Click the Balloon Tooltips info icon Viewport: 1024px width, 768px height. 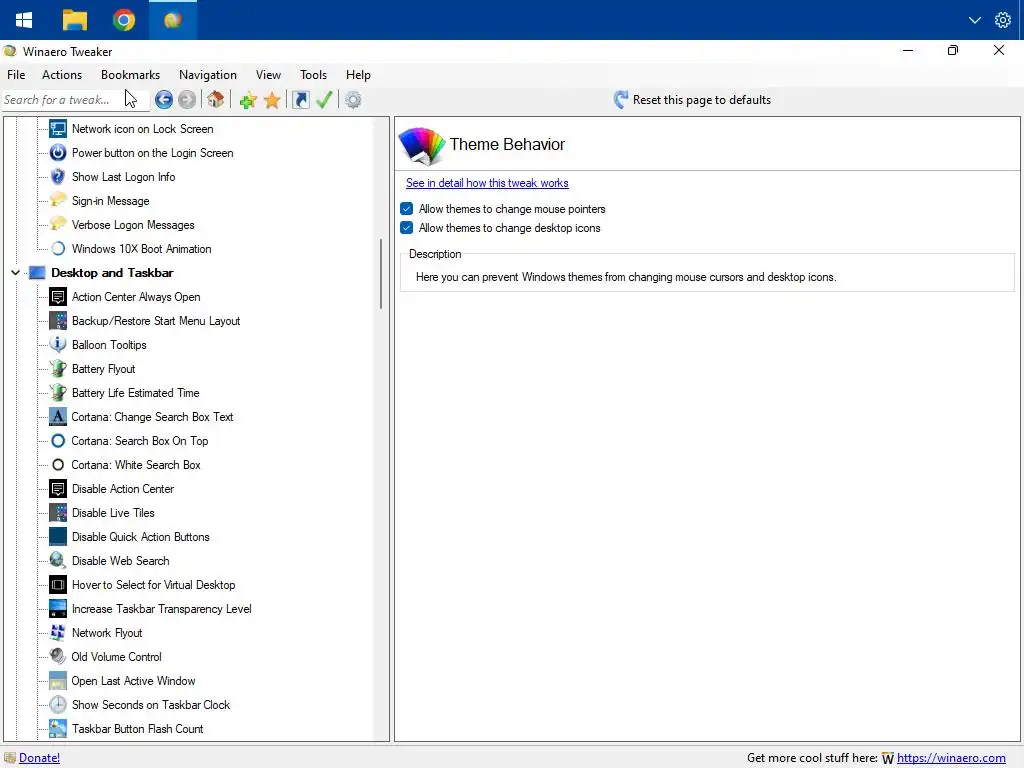[58, 345]
